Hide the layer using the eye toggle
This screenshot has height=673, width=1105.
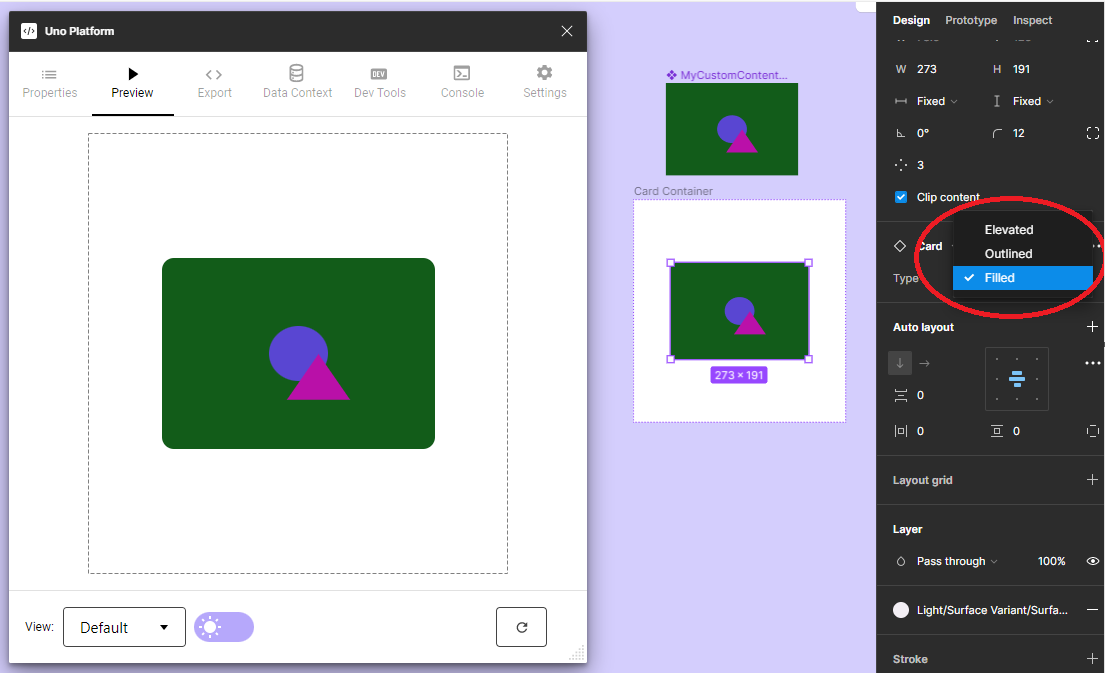coord(1092,561)
